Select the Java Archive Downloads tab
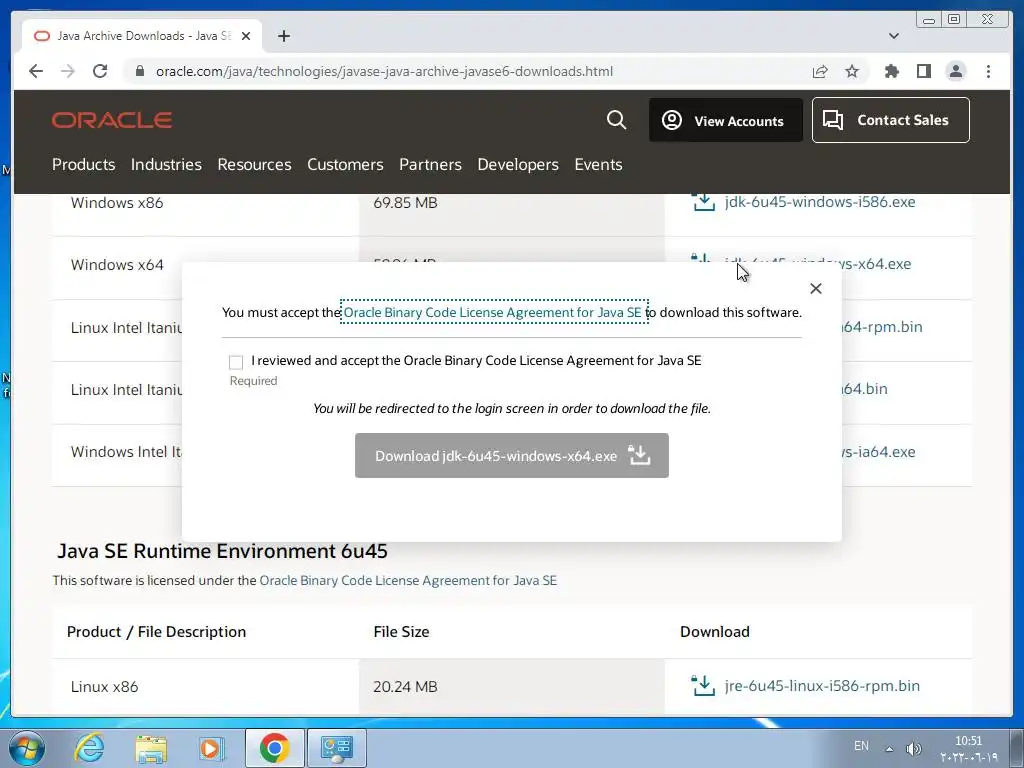The image size is (1024, 768). tap(142, 36)
